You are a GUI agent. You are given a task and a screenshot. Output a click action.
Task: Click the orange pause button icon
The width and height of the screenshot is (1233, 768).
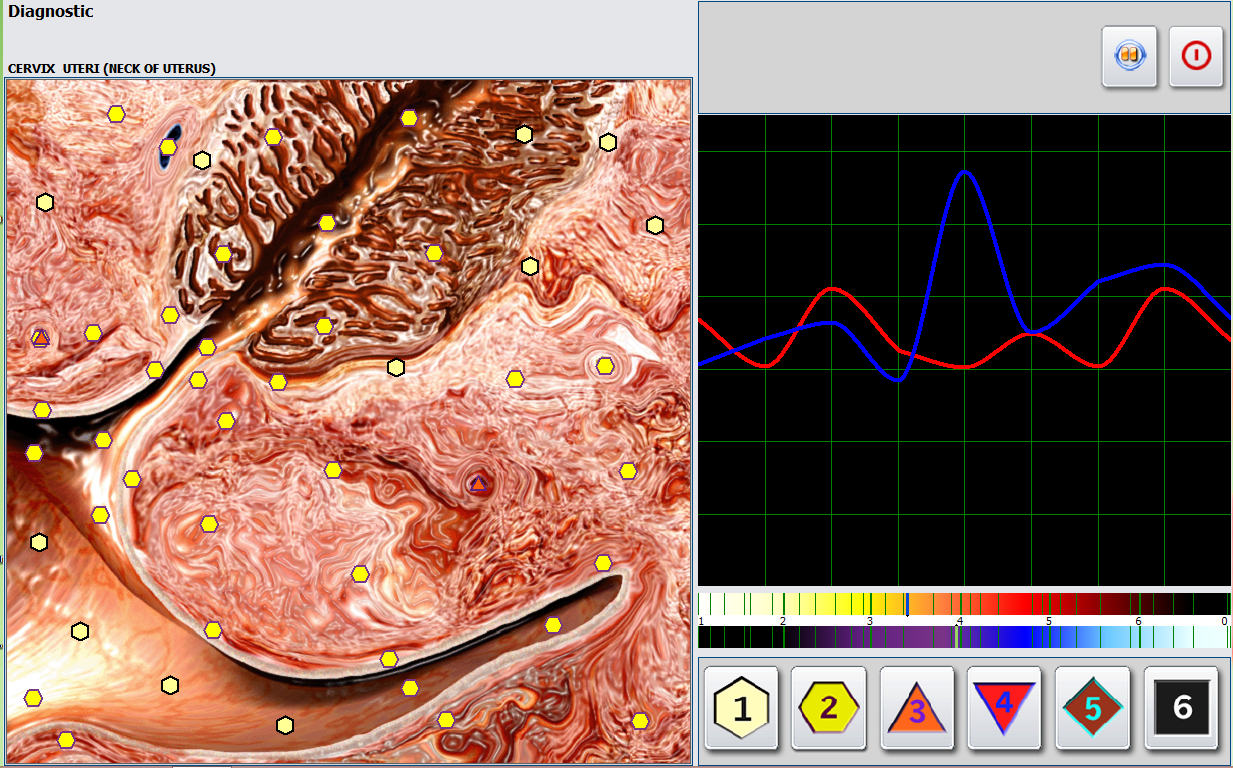tap(1130, 55)
